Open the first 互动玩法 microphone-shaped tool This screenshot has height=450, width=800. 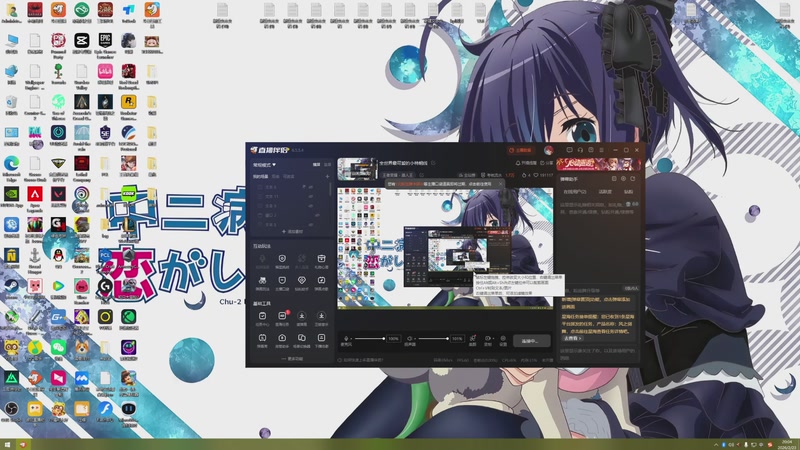[262, 261]
